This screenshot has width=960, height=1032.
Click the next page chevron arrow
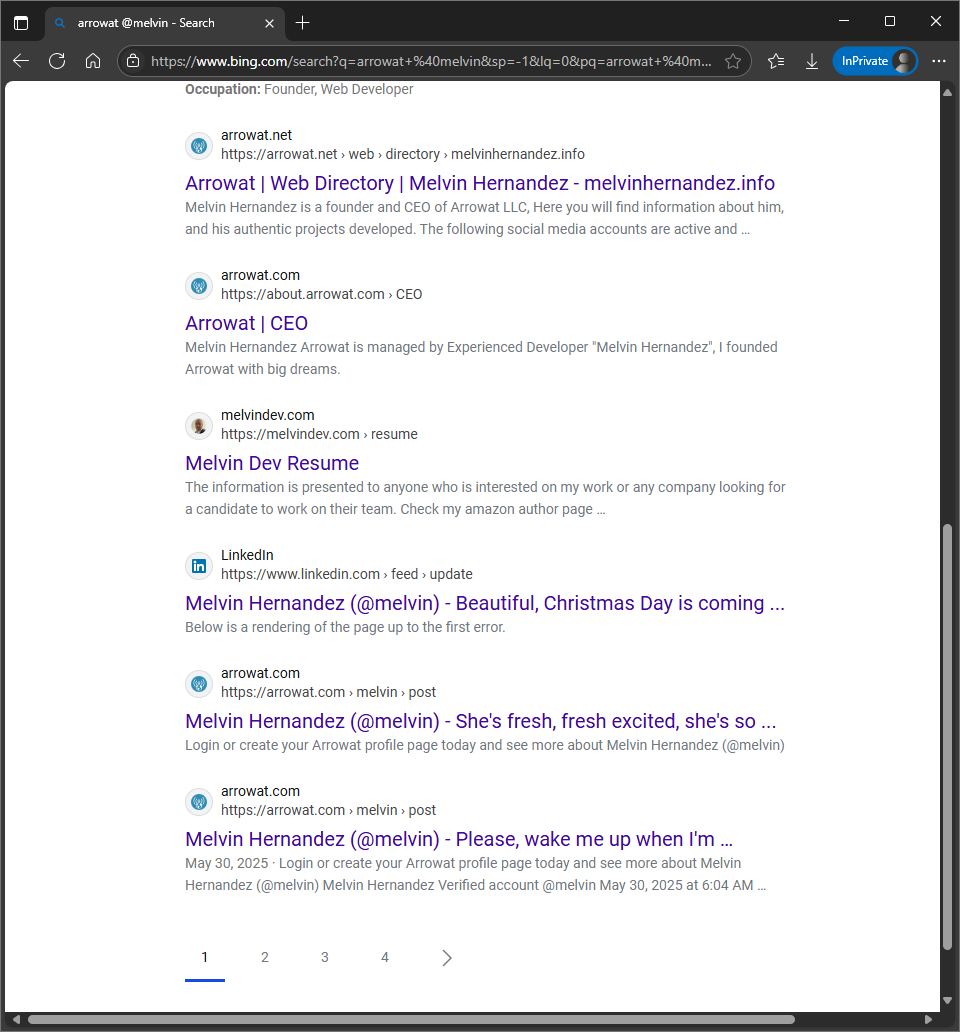(447, 958)
